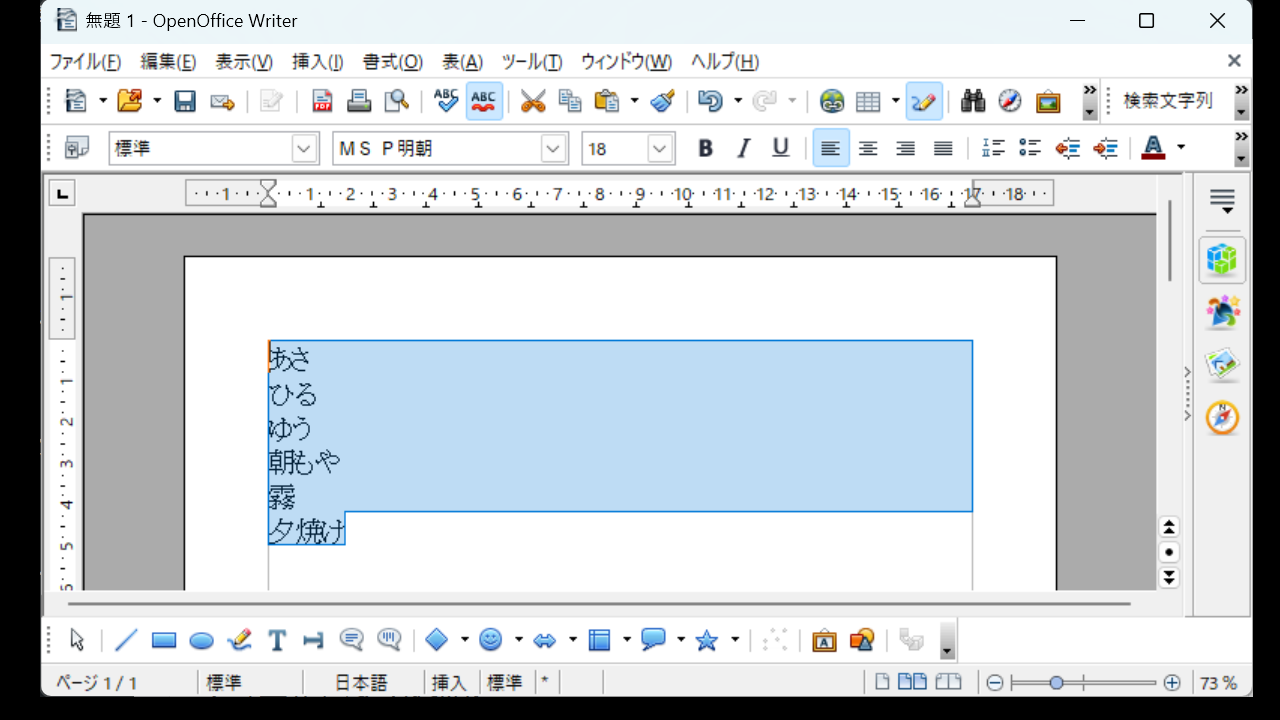
Task: Select the Rectangle drawing tool
Action: coord(164,640)
